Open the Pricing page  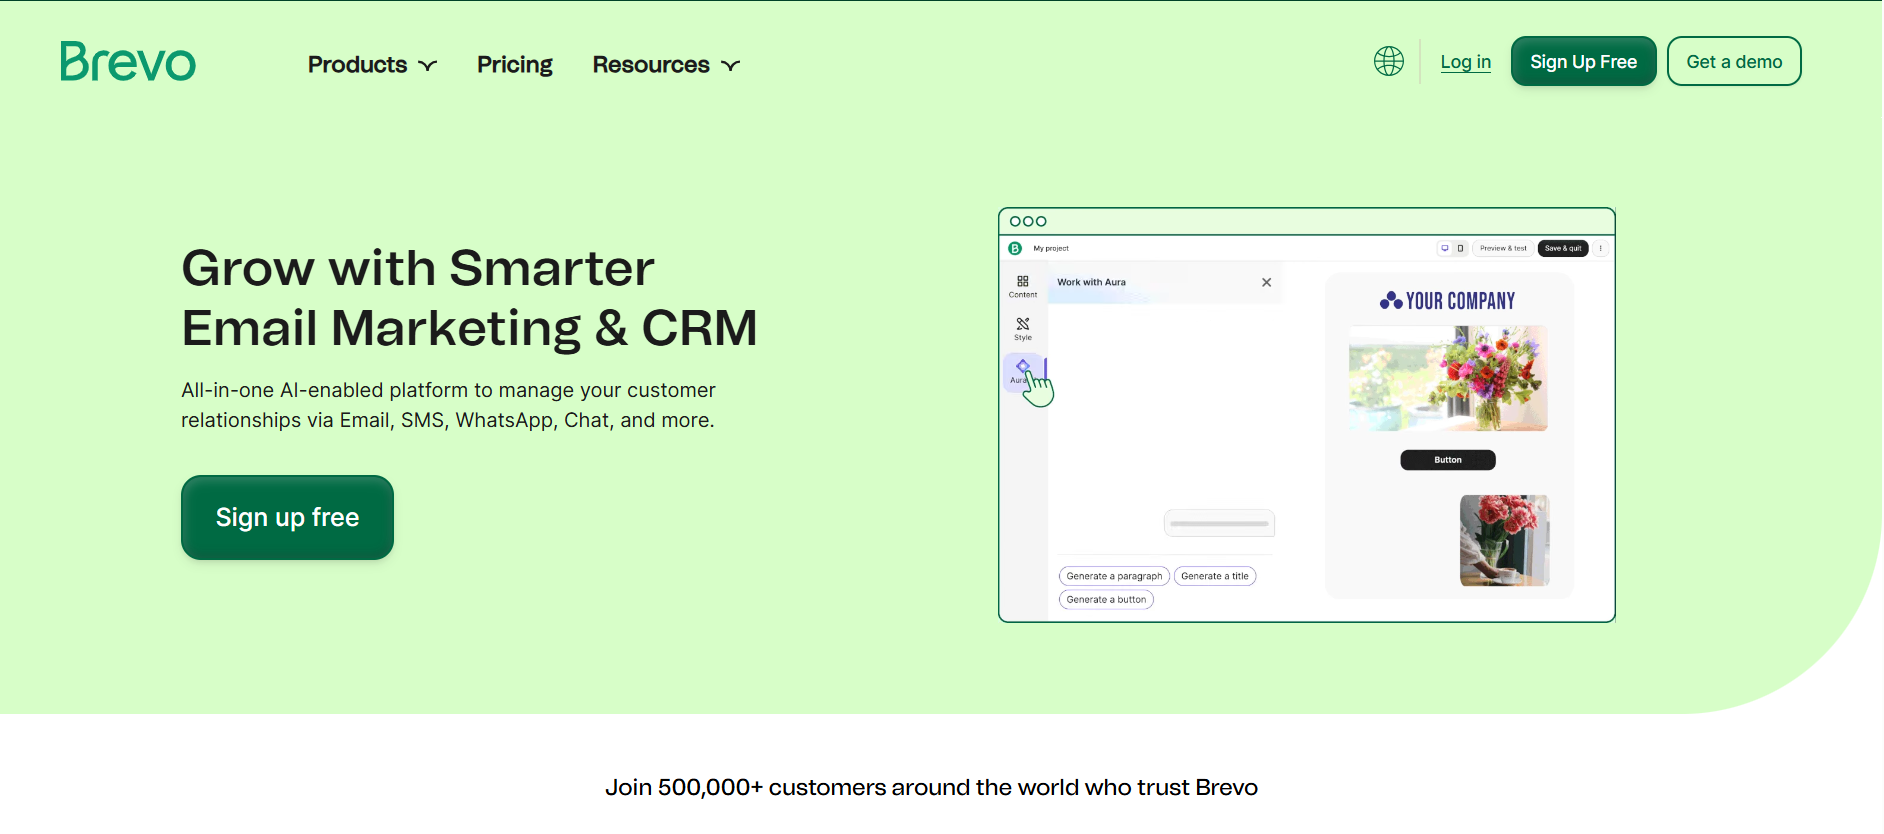click(515, 65)
